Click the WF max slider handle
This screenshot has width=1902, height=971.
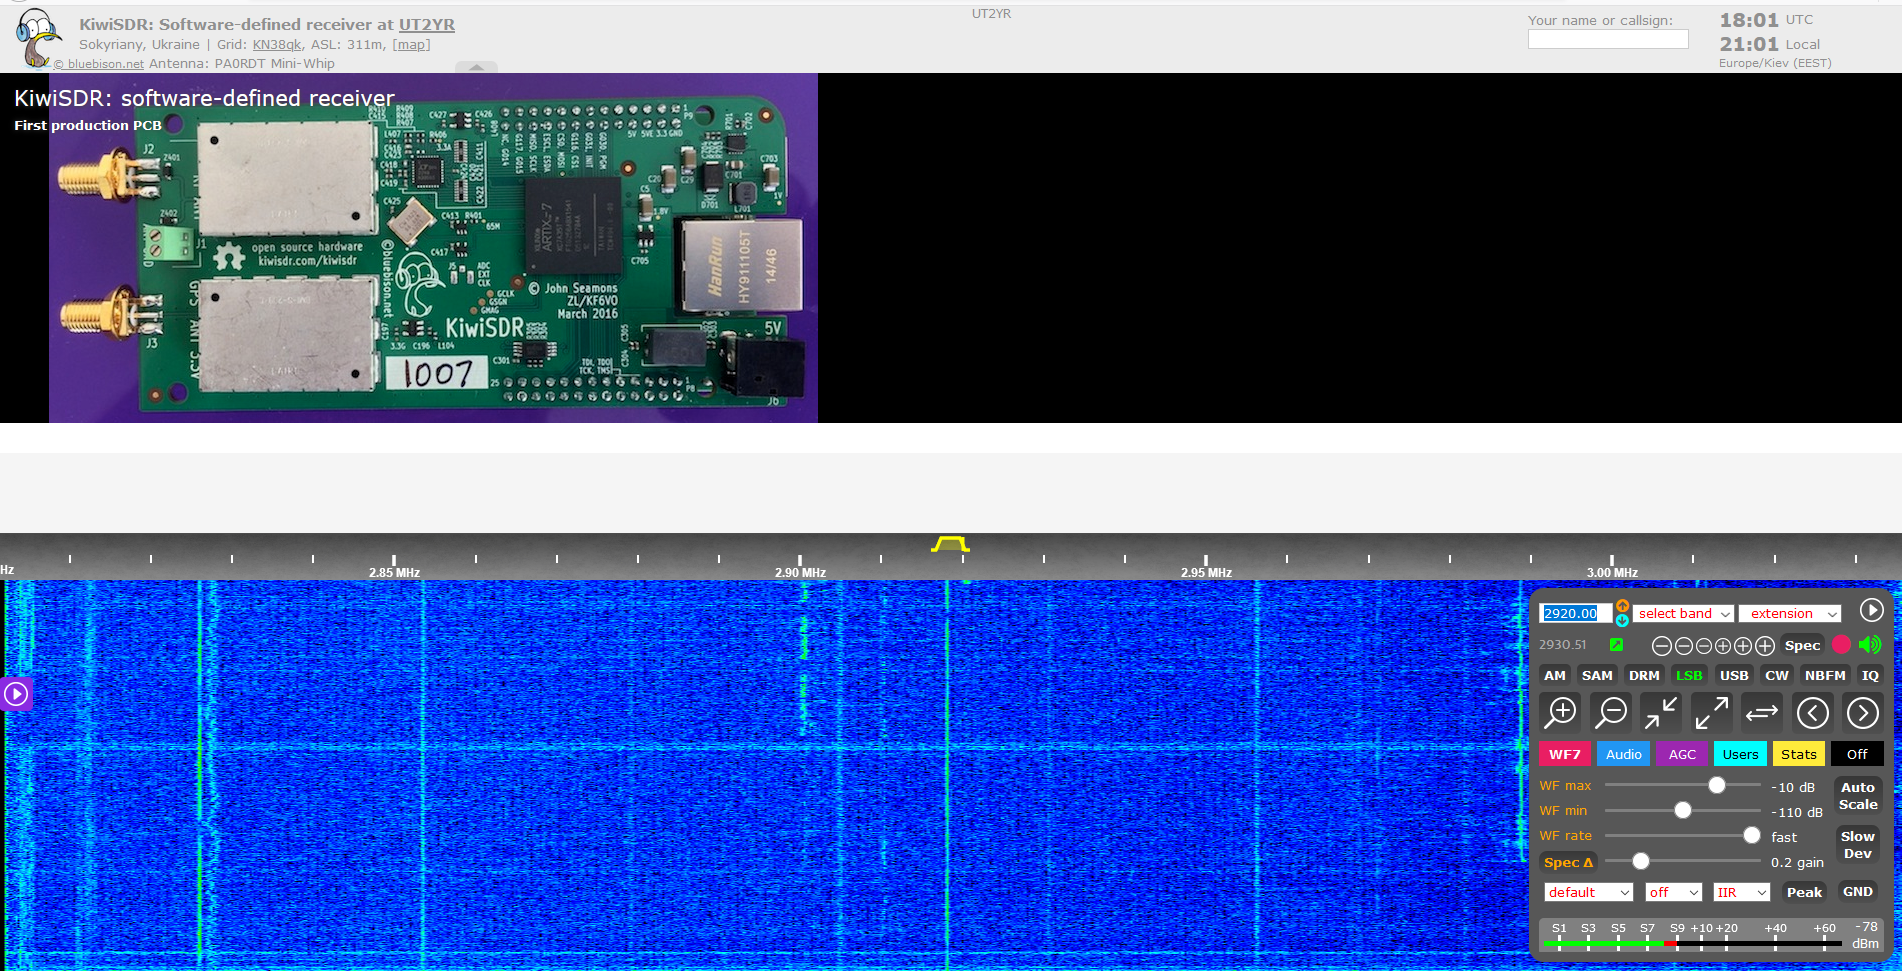1717,785
